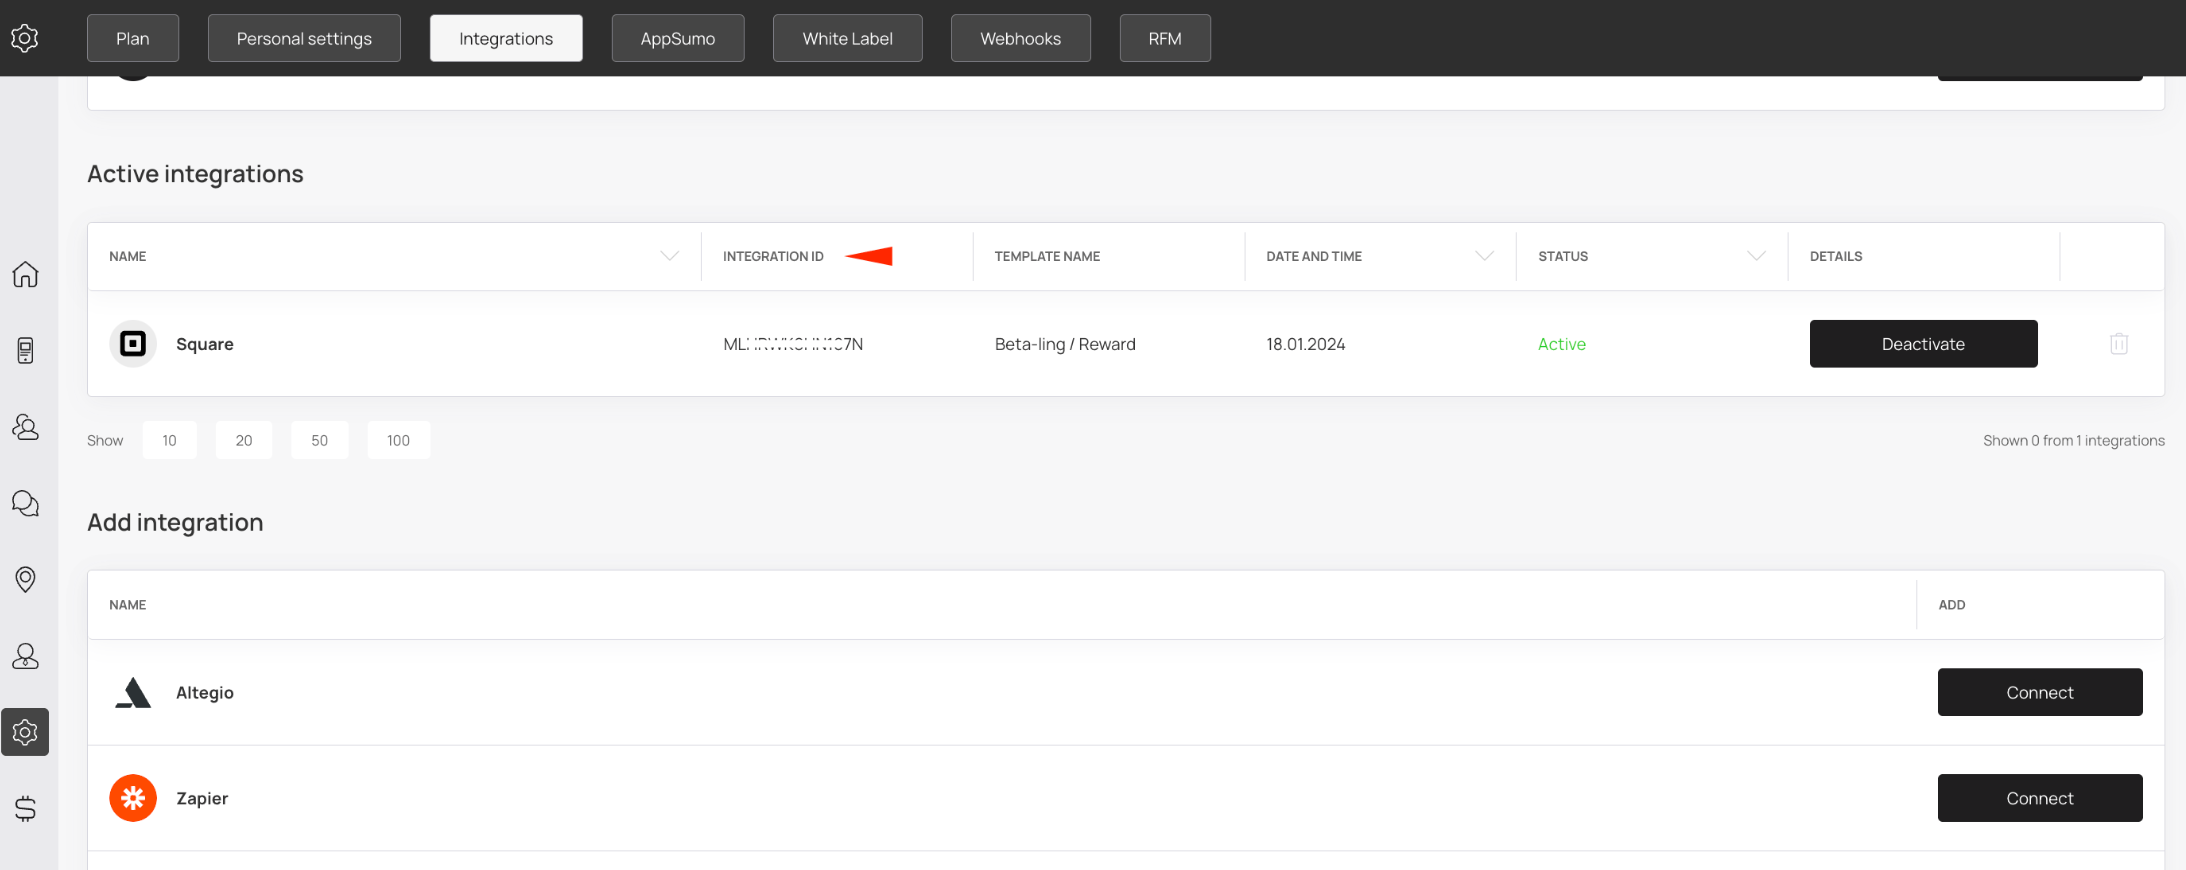The width and height of the screenshot is (2186, 870).
Task: Expand the Name column sort chevron
Action: tap(669, 256)
